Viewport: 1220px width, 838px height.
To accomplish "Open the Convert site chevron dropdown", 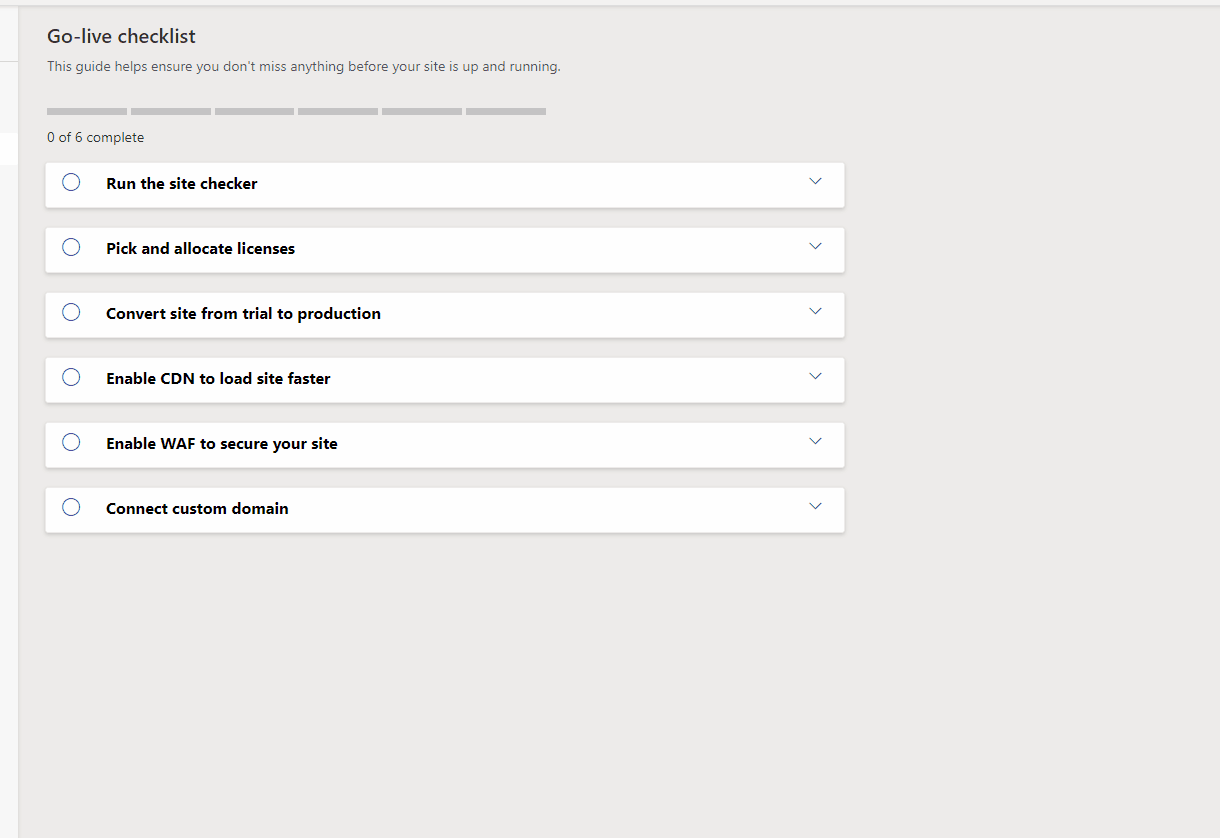I will [815, 311].
